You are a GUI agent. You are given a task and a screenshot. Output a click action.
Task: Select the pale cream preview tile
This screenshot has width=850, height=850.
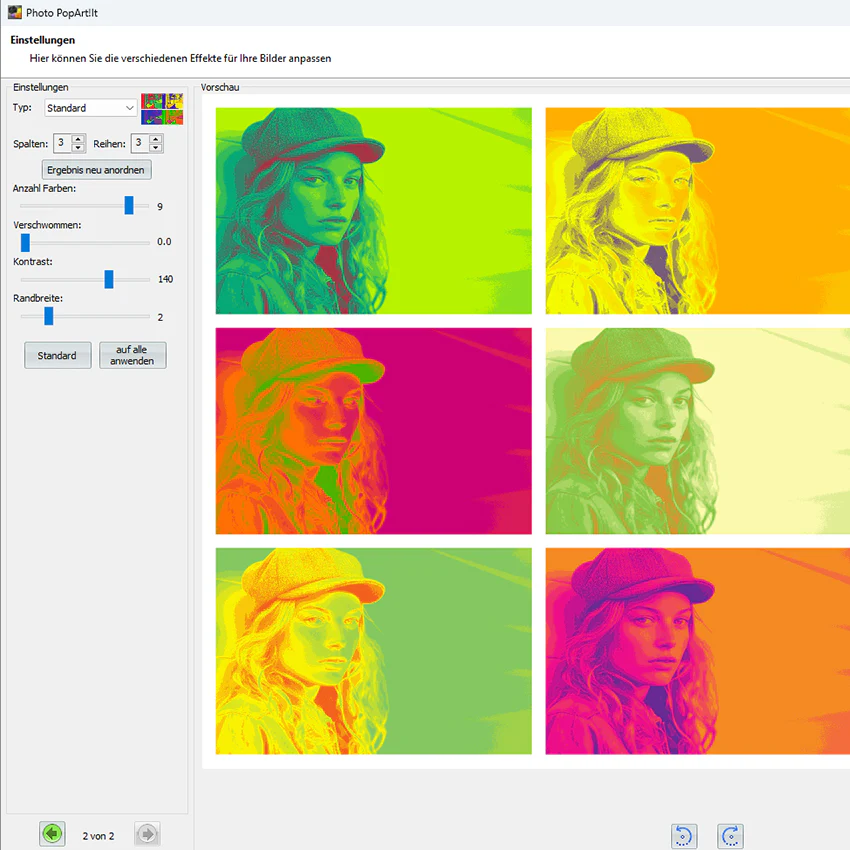pos(698,431)
